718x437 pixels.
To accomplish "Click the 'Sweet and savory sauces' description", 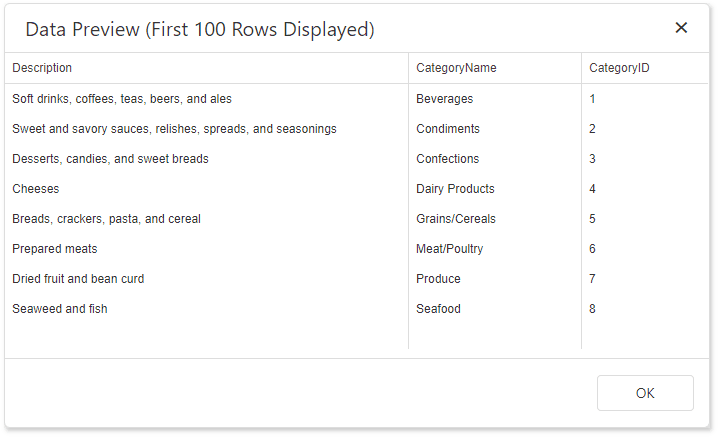I will (174, 129).
